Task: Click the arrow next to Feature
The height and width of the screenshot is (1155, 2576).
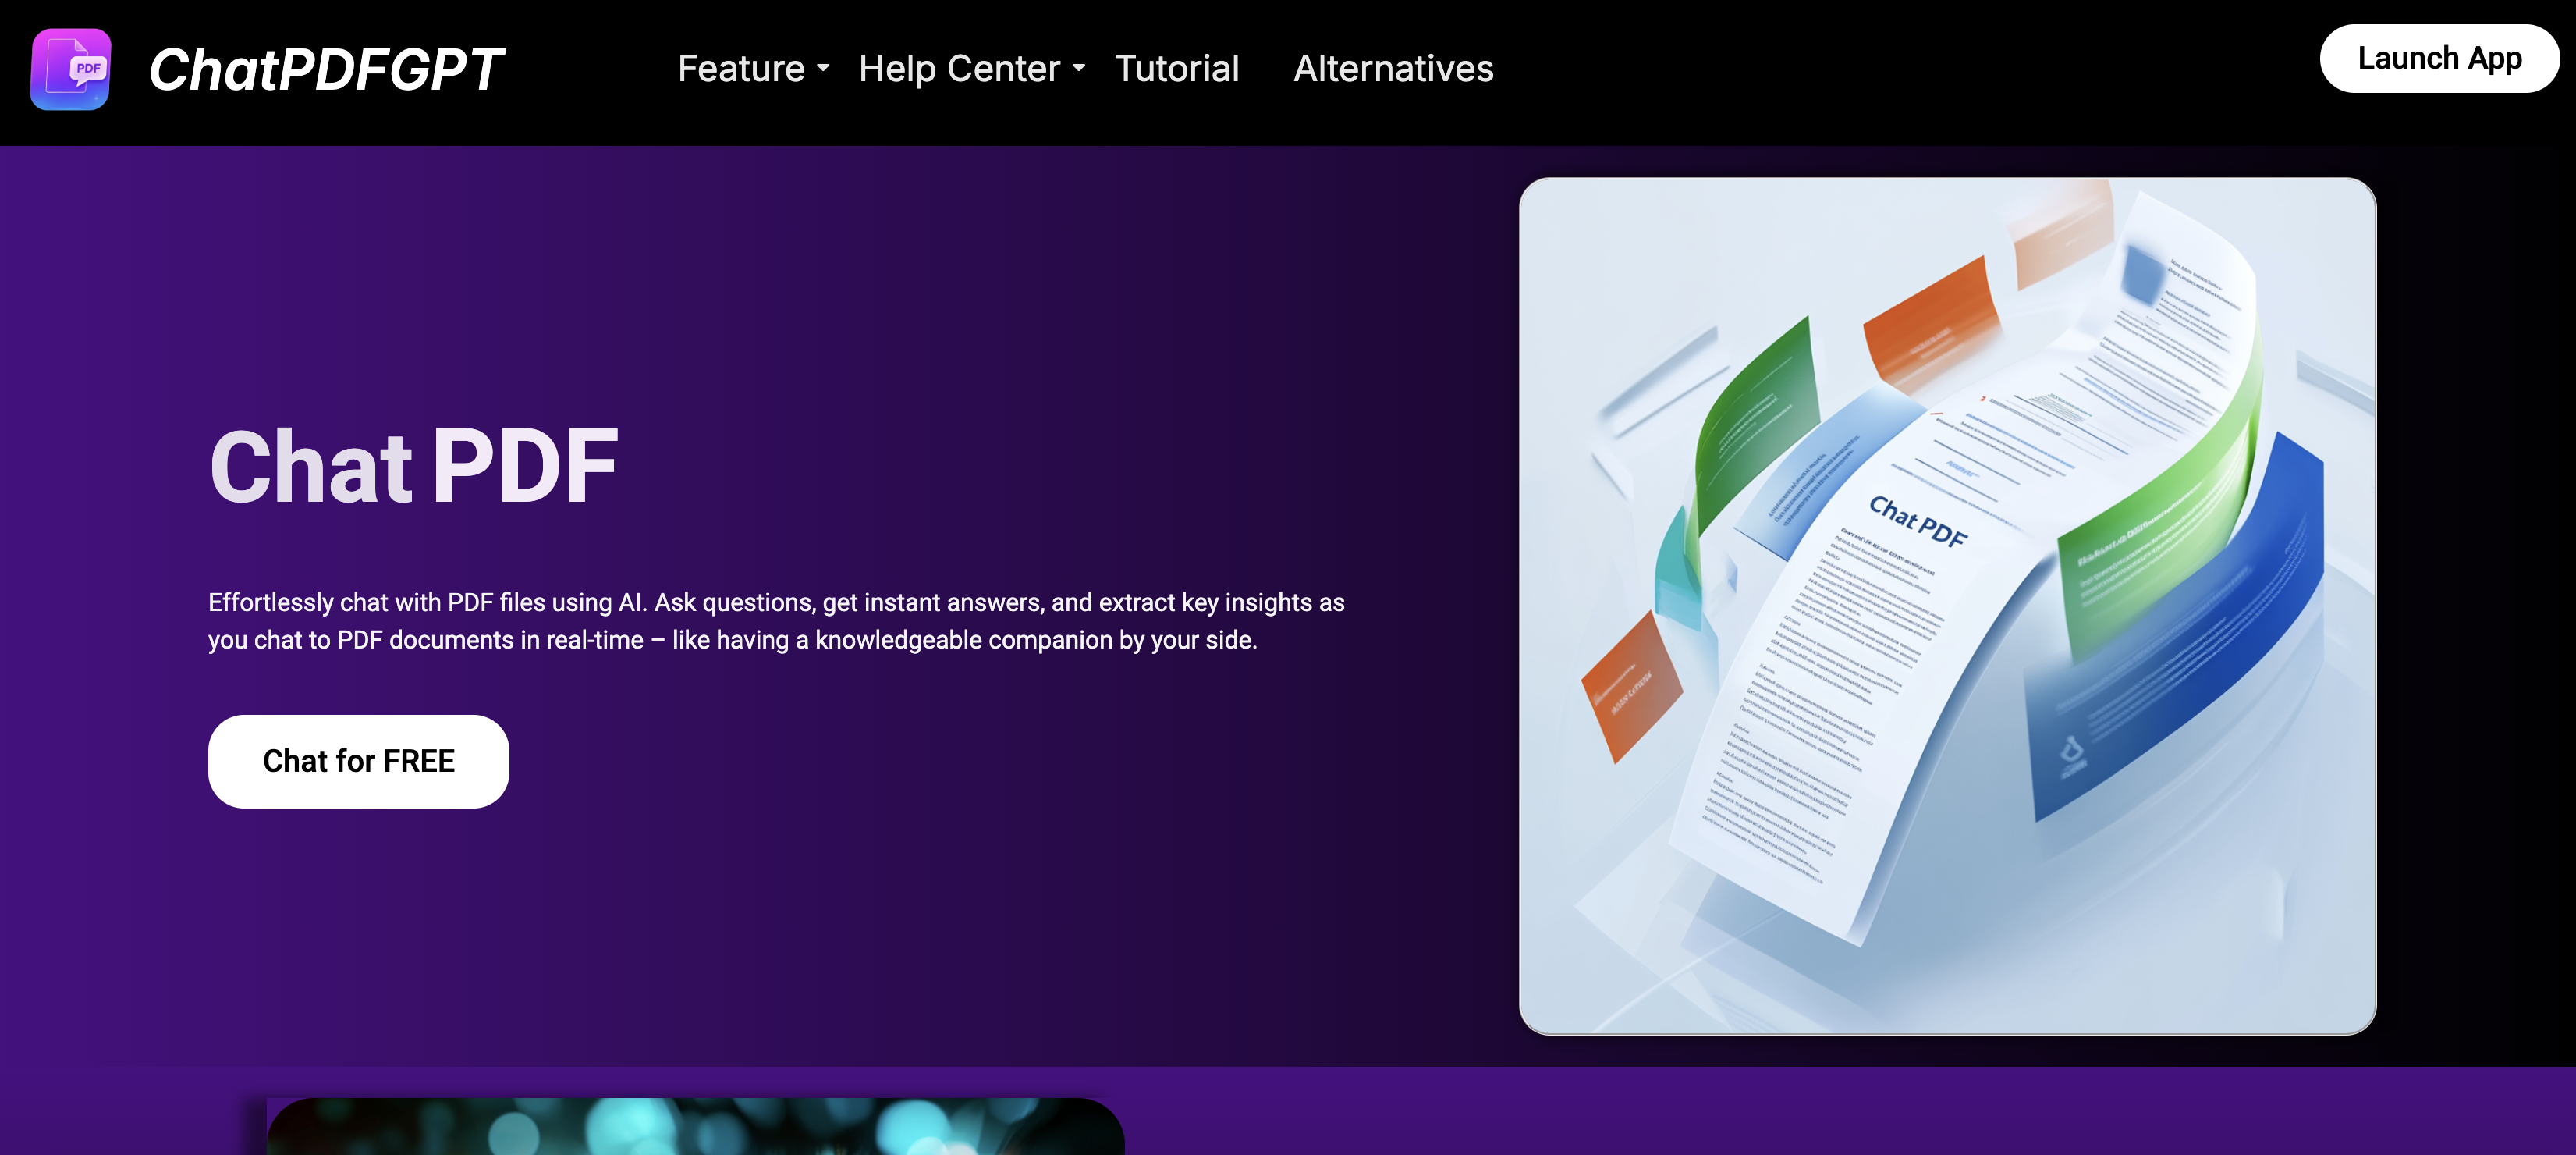Action: click(823, 69)
